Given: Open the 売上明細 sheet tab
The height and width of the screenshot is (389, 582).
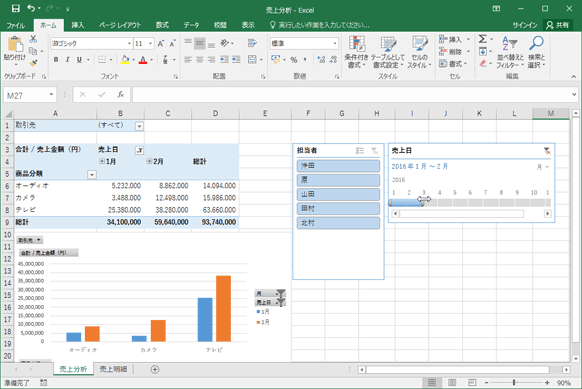Looking at the screenshot, I should pos(113,369).
